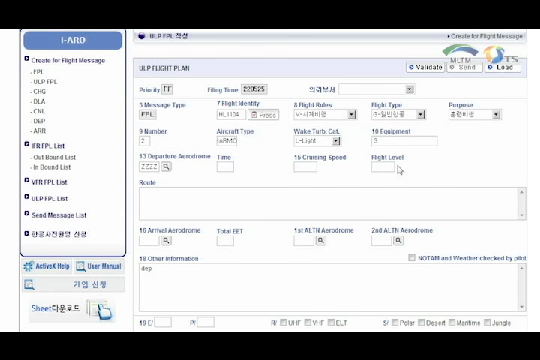
Task: Open the Purpose dropdown
Action: (496, 114)
